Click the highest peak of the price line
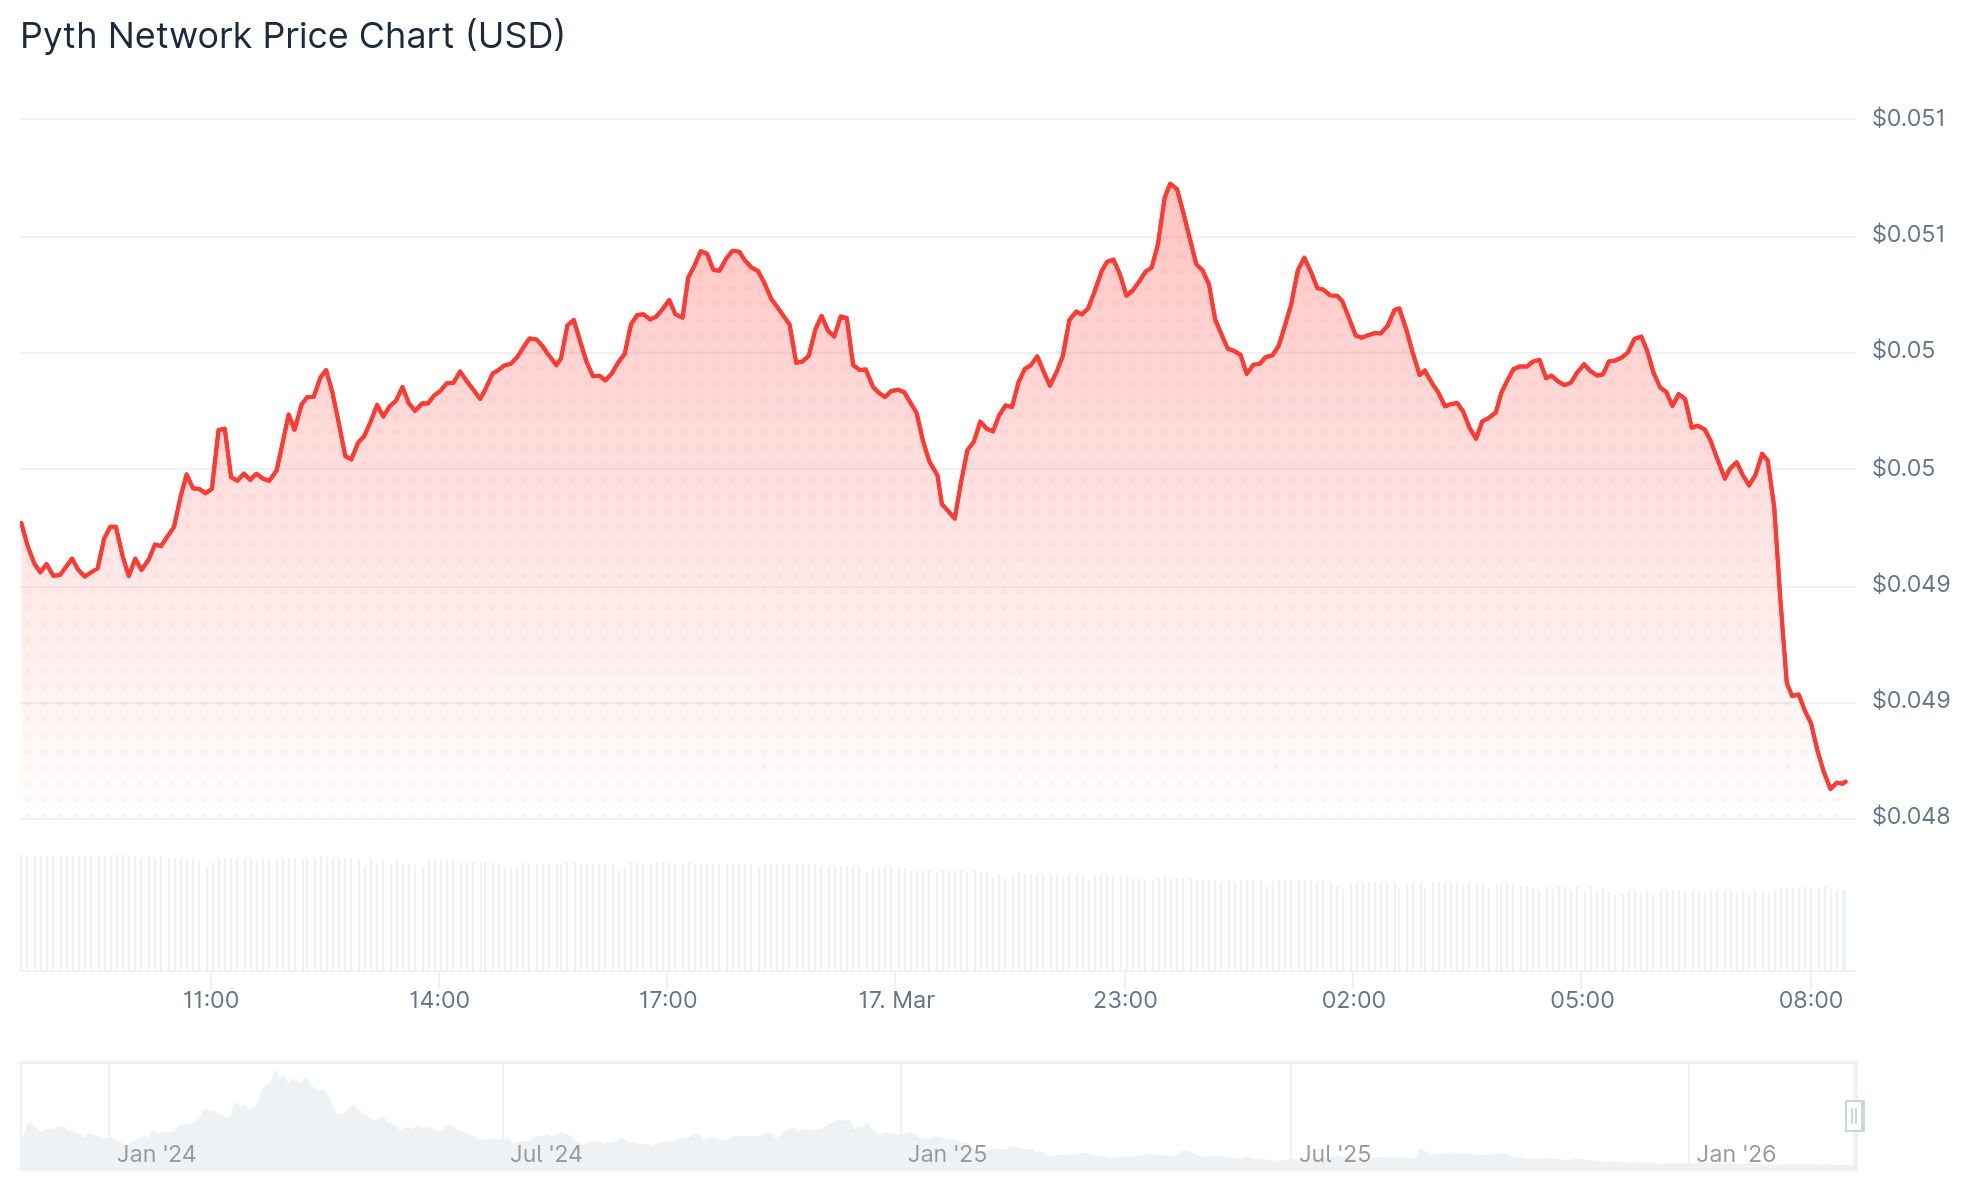This screenshot has height=1200, width=1973. pyautogui.click(x=1170, y=184)
